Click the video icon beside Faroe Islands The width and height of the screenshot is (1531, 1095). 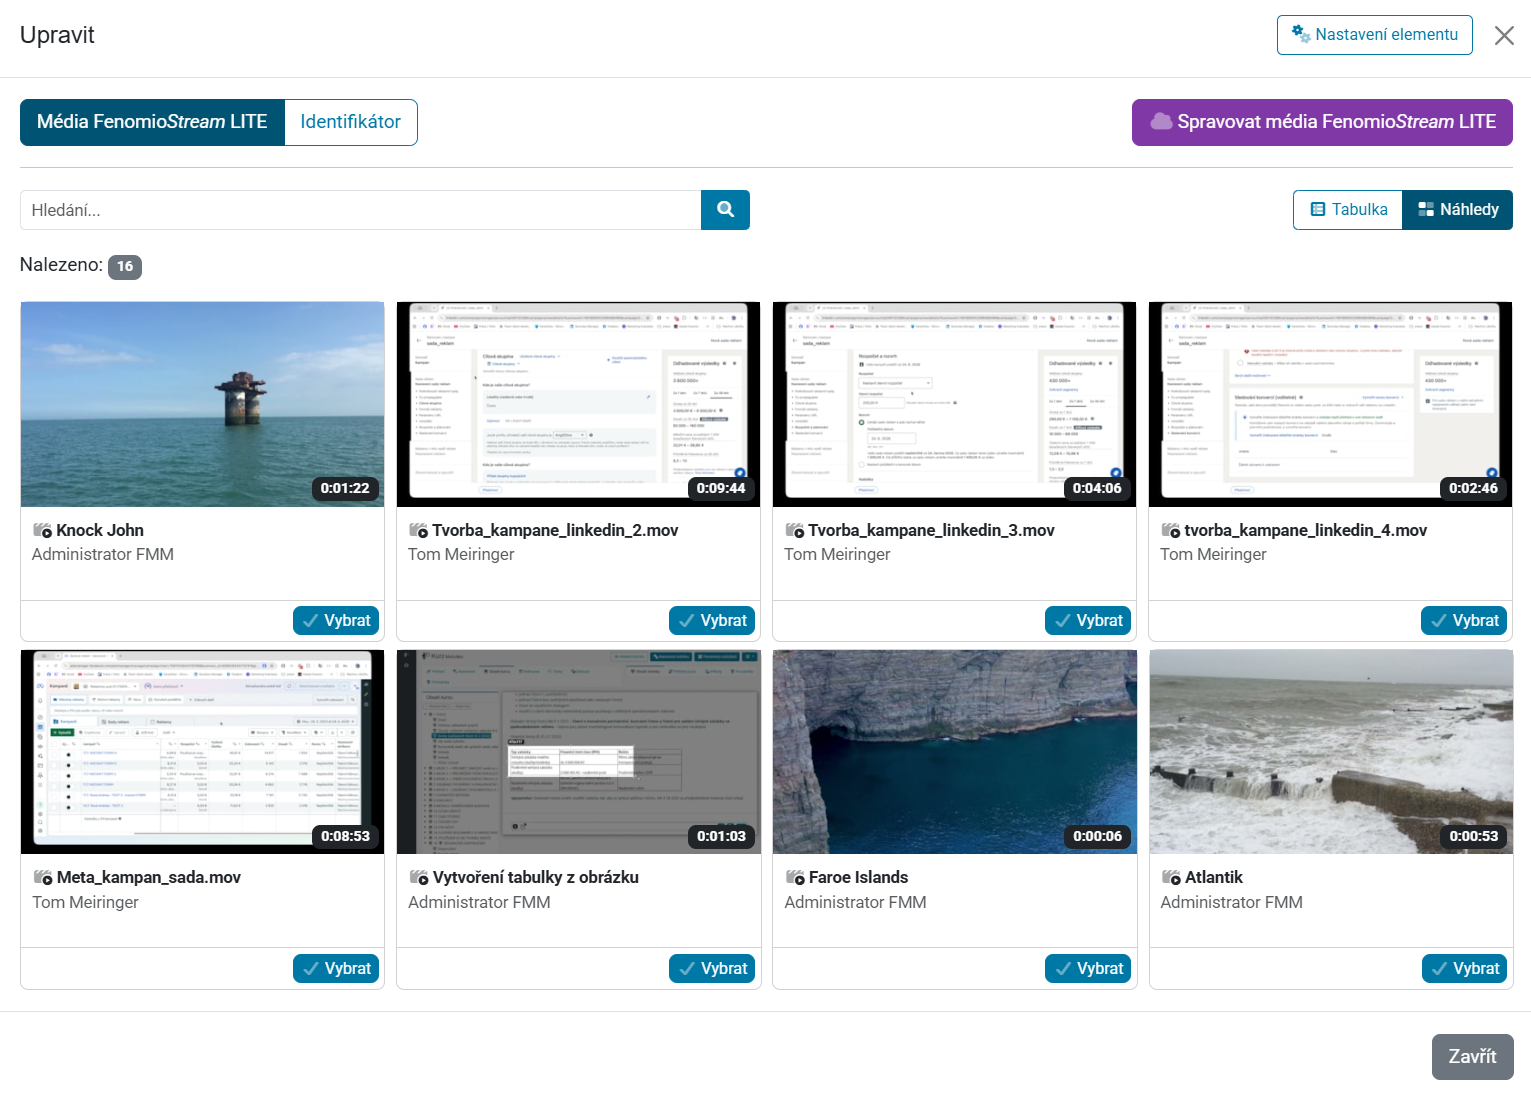794,877
